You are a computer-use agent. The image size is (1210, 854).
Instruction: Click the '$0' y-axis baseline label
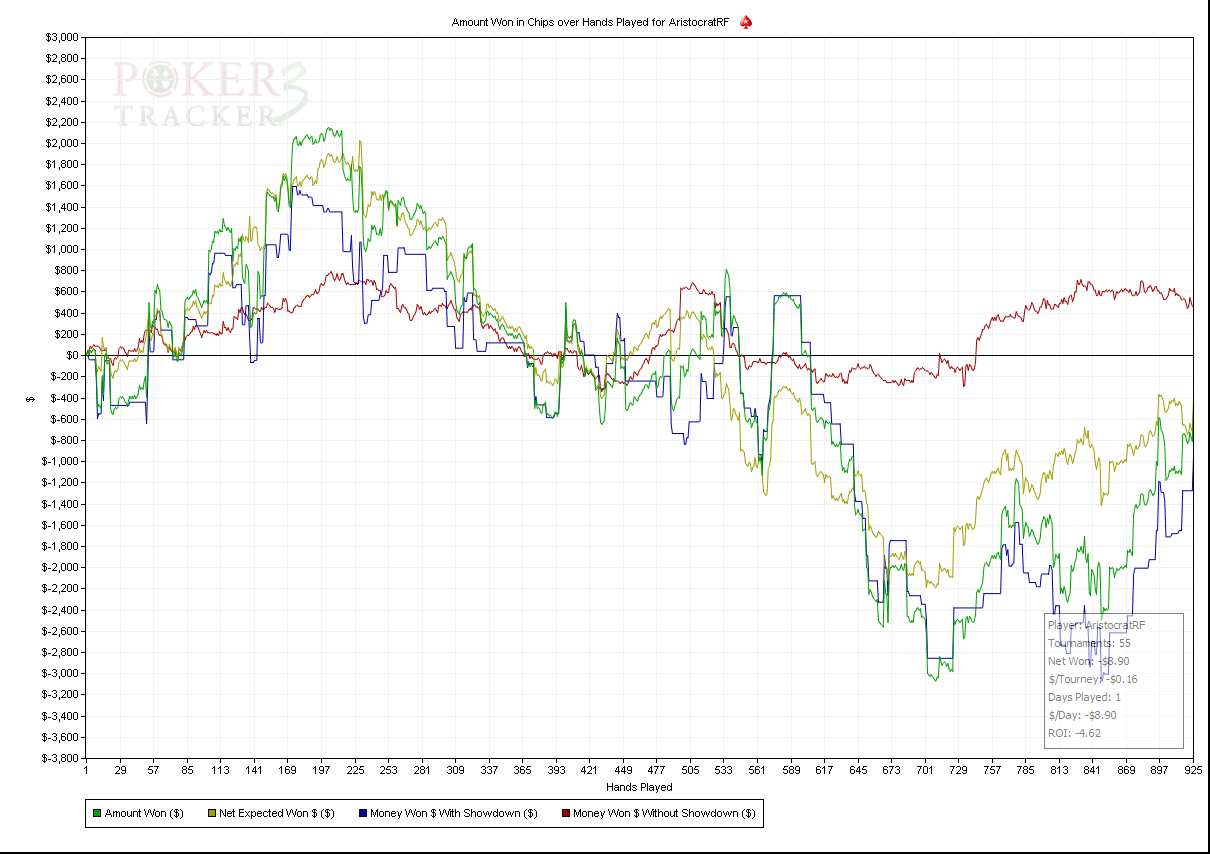tap(72, 355)
